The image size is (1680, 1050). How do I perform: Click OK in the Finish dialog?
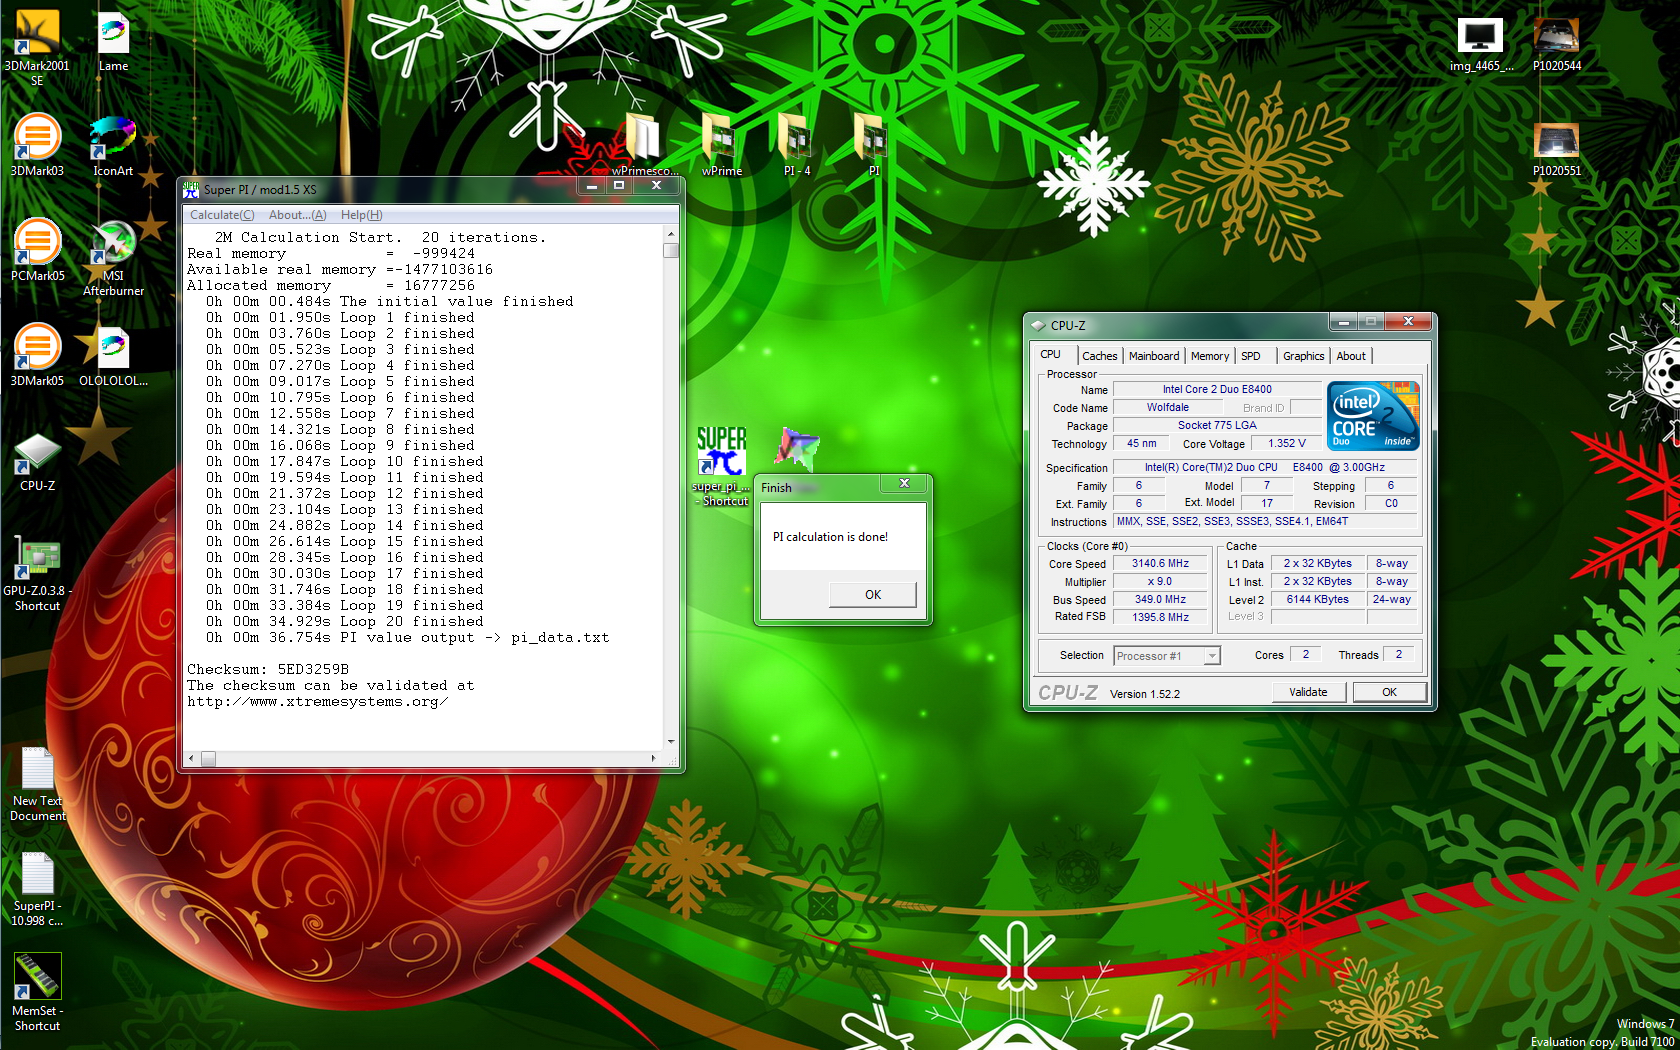pos(872,594)
